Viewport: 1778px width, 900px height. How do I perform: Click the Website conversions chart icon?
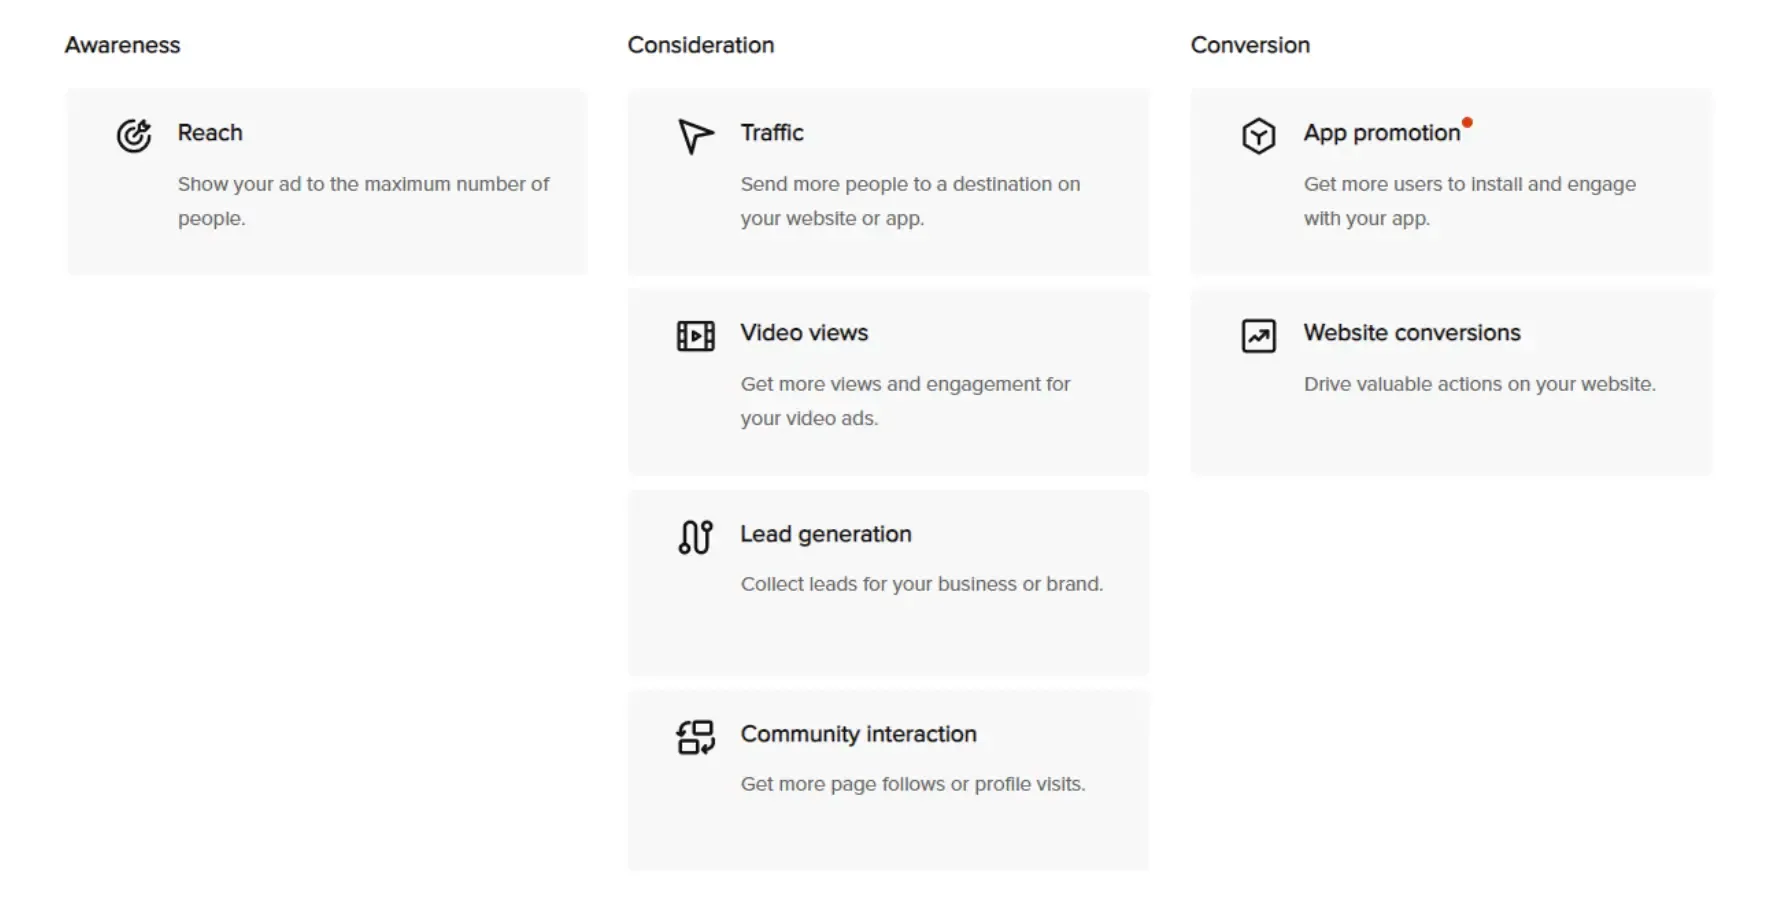[x=1258, y=336]
